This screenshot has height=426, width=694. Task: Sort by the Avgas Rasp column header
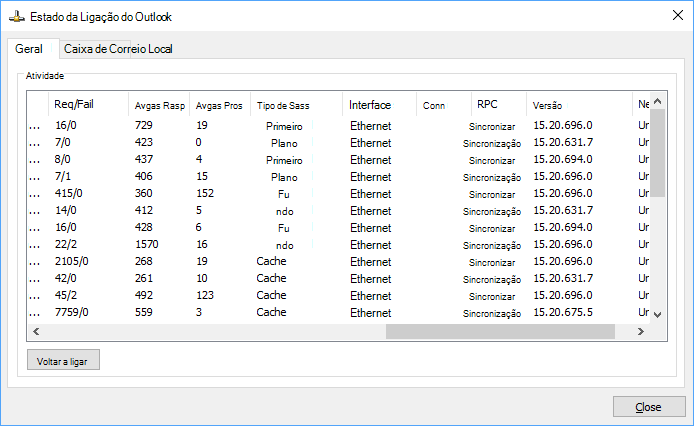tap(159, 105)
